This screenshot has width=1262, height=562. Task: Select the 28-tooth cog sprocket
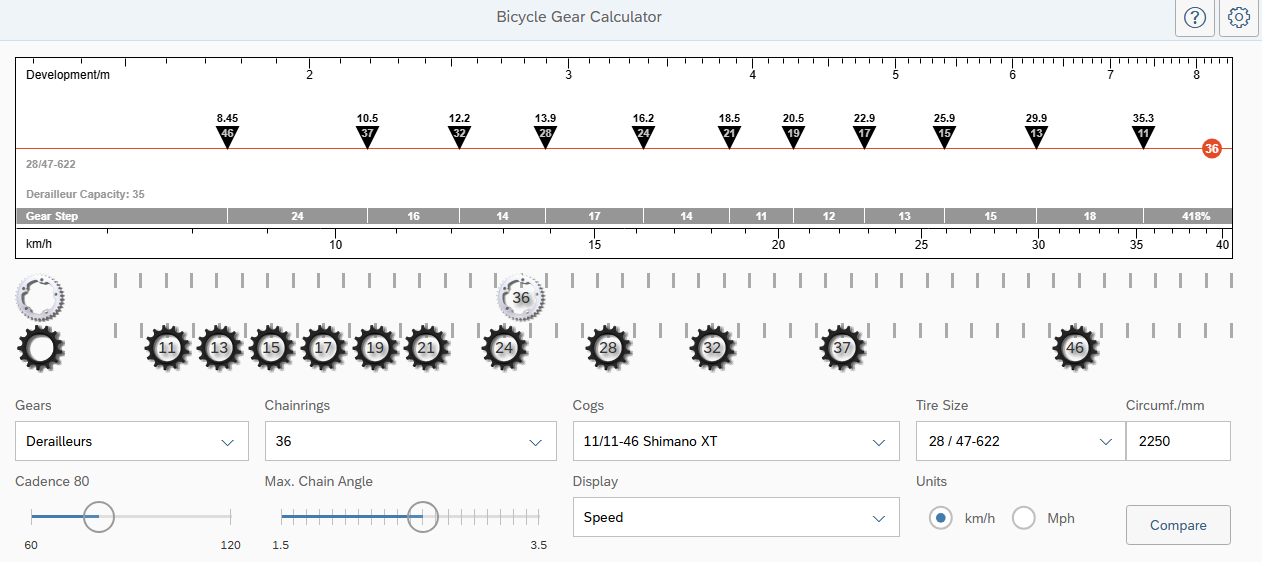pyautogui.click(x=608, y=348)
